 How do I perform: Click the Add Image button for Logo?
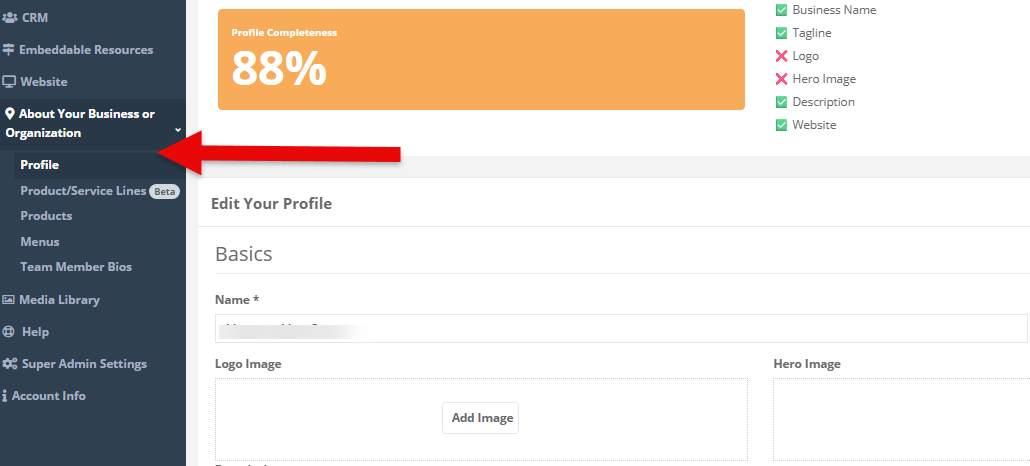coord(480,418)
